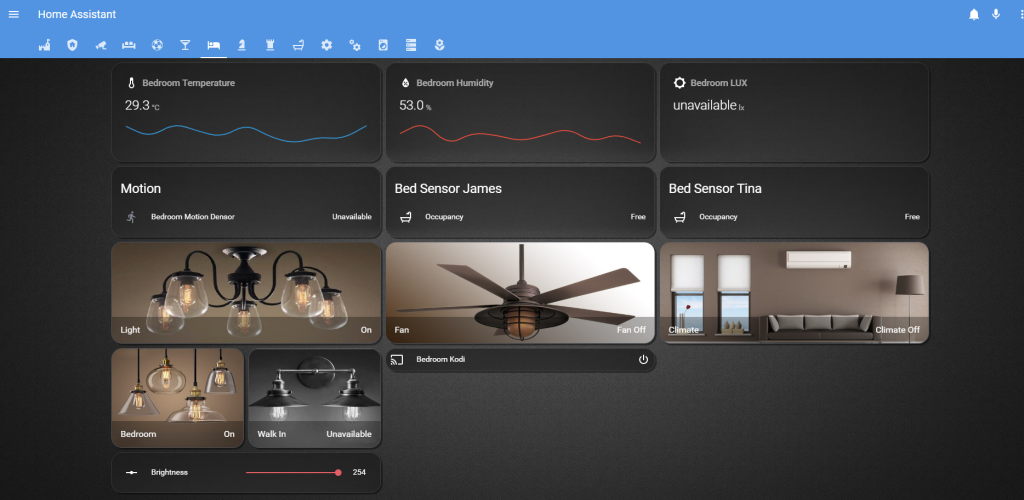Click the thermometer icon on temperature card
Image resolution: width=1024 pixels, height=500 pixels.
click(131, 83)
